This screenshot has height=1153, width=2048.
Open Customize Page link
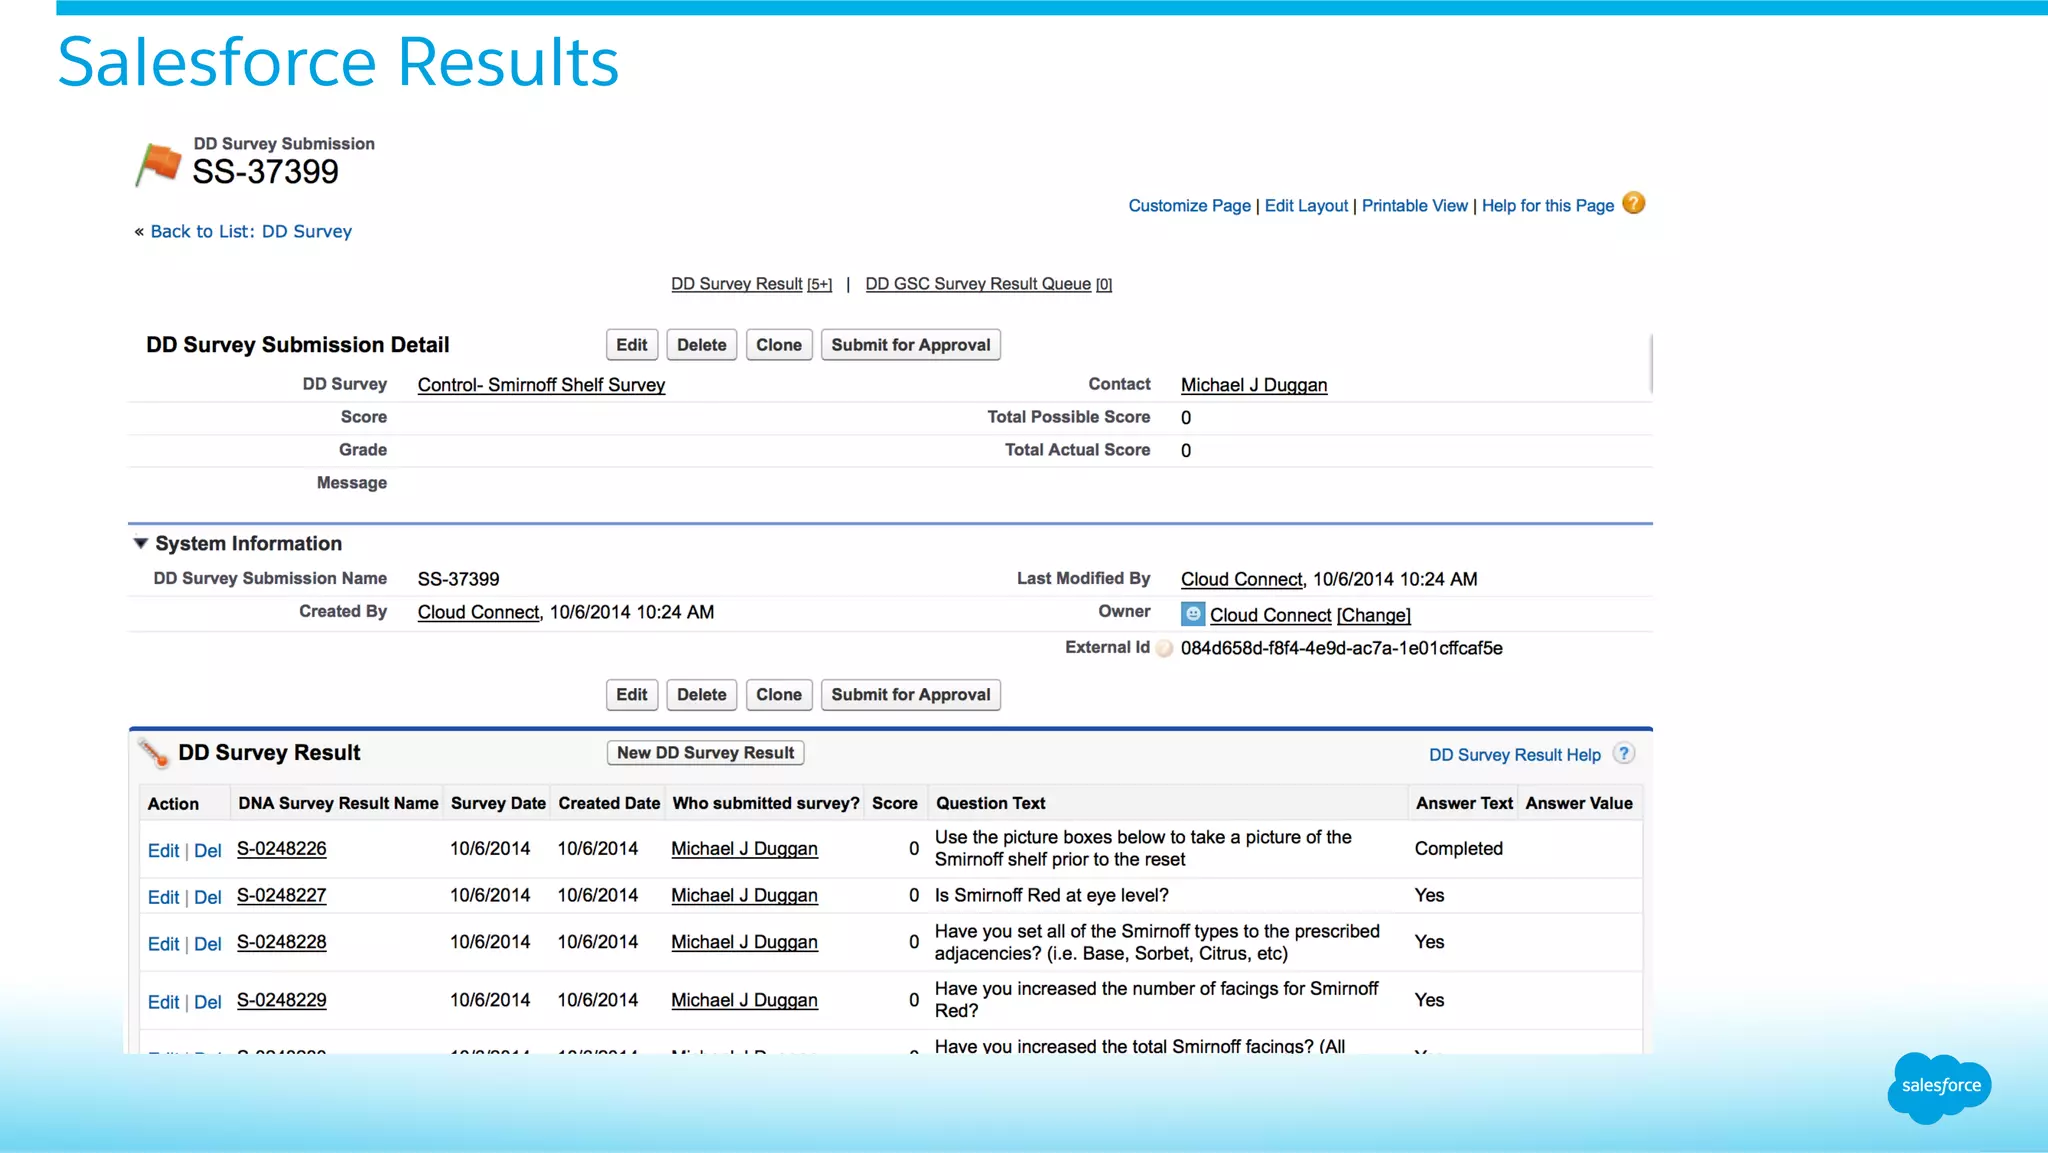pyautogui.click(x=1189, y=205)
